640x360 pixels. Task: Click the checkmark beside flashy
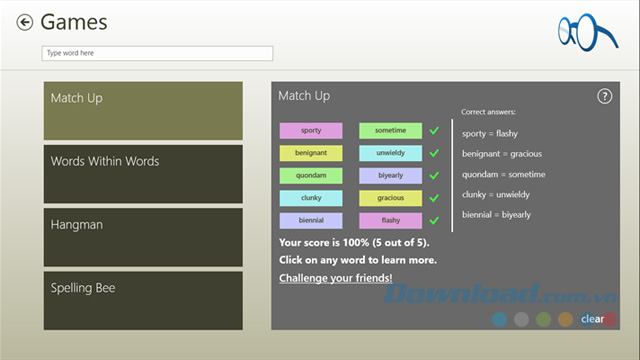click(434, 220)
